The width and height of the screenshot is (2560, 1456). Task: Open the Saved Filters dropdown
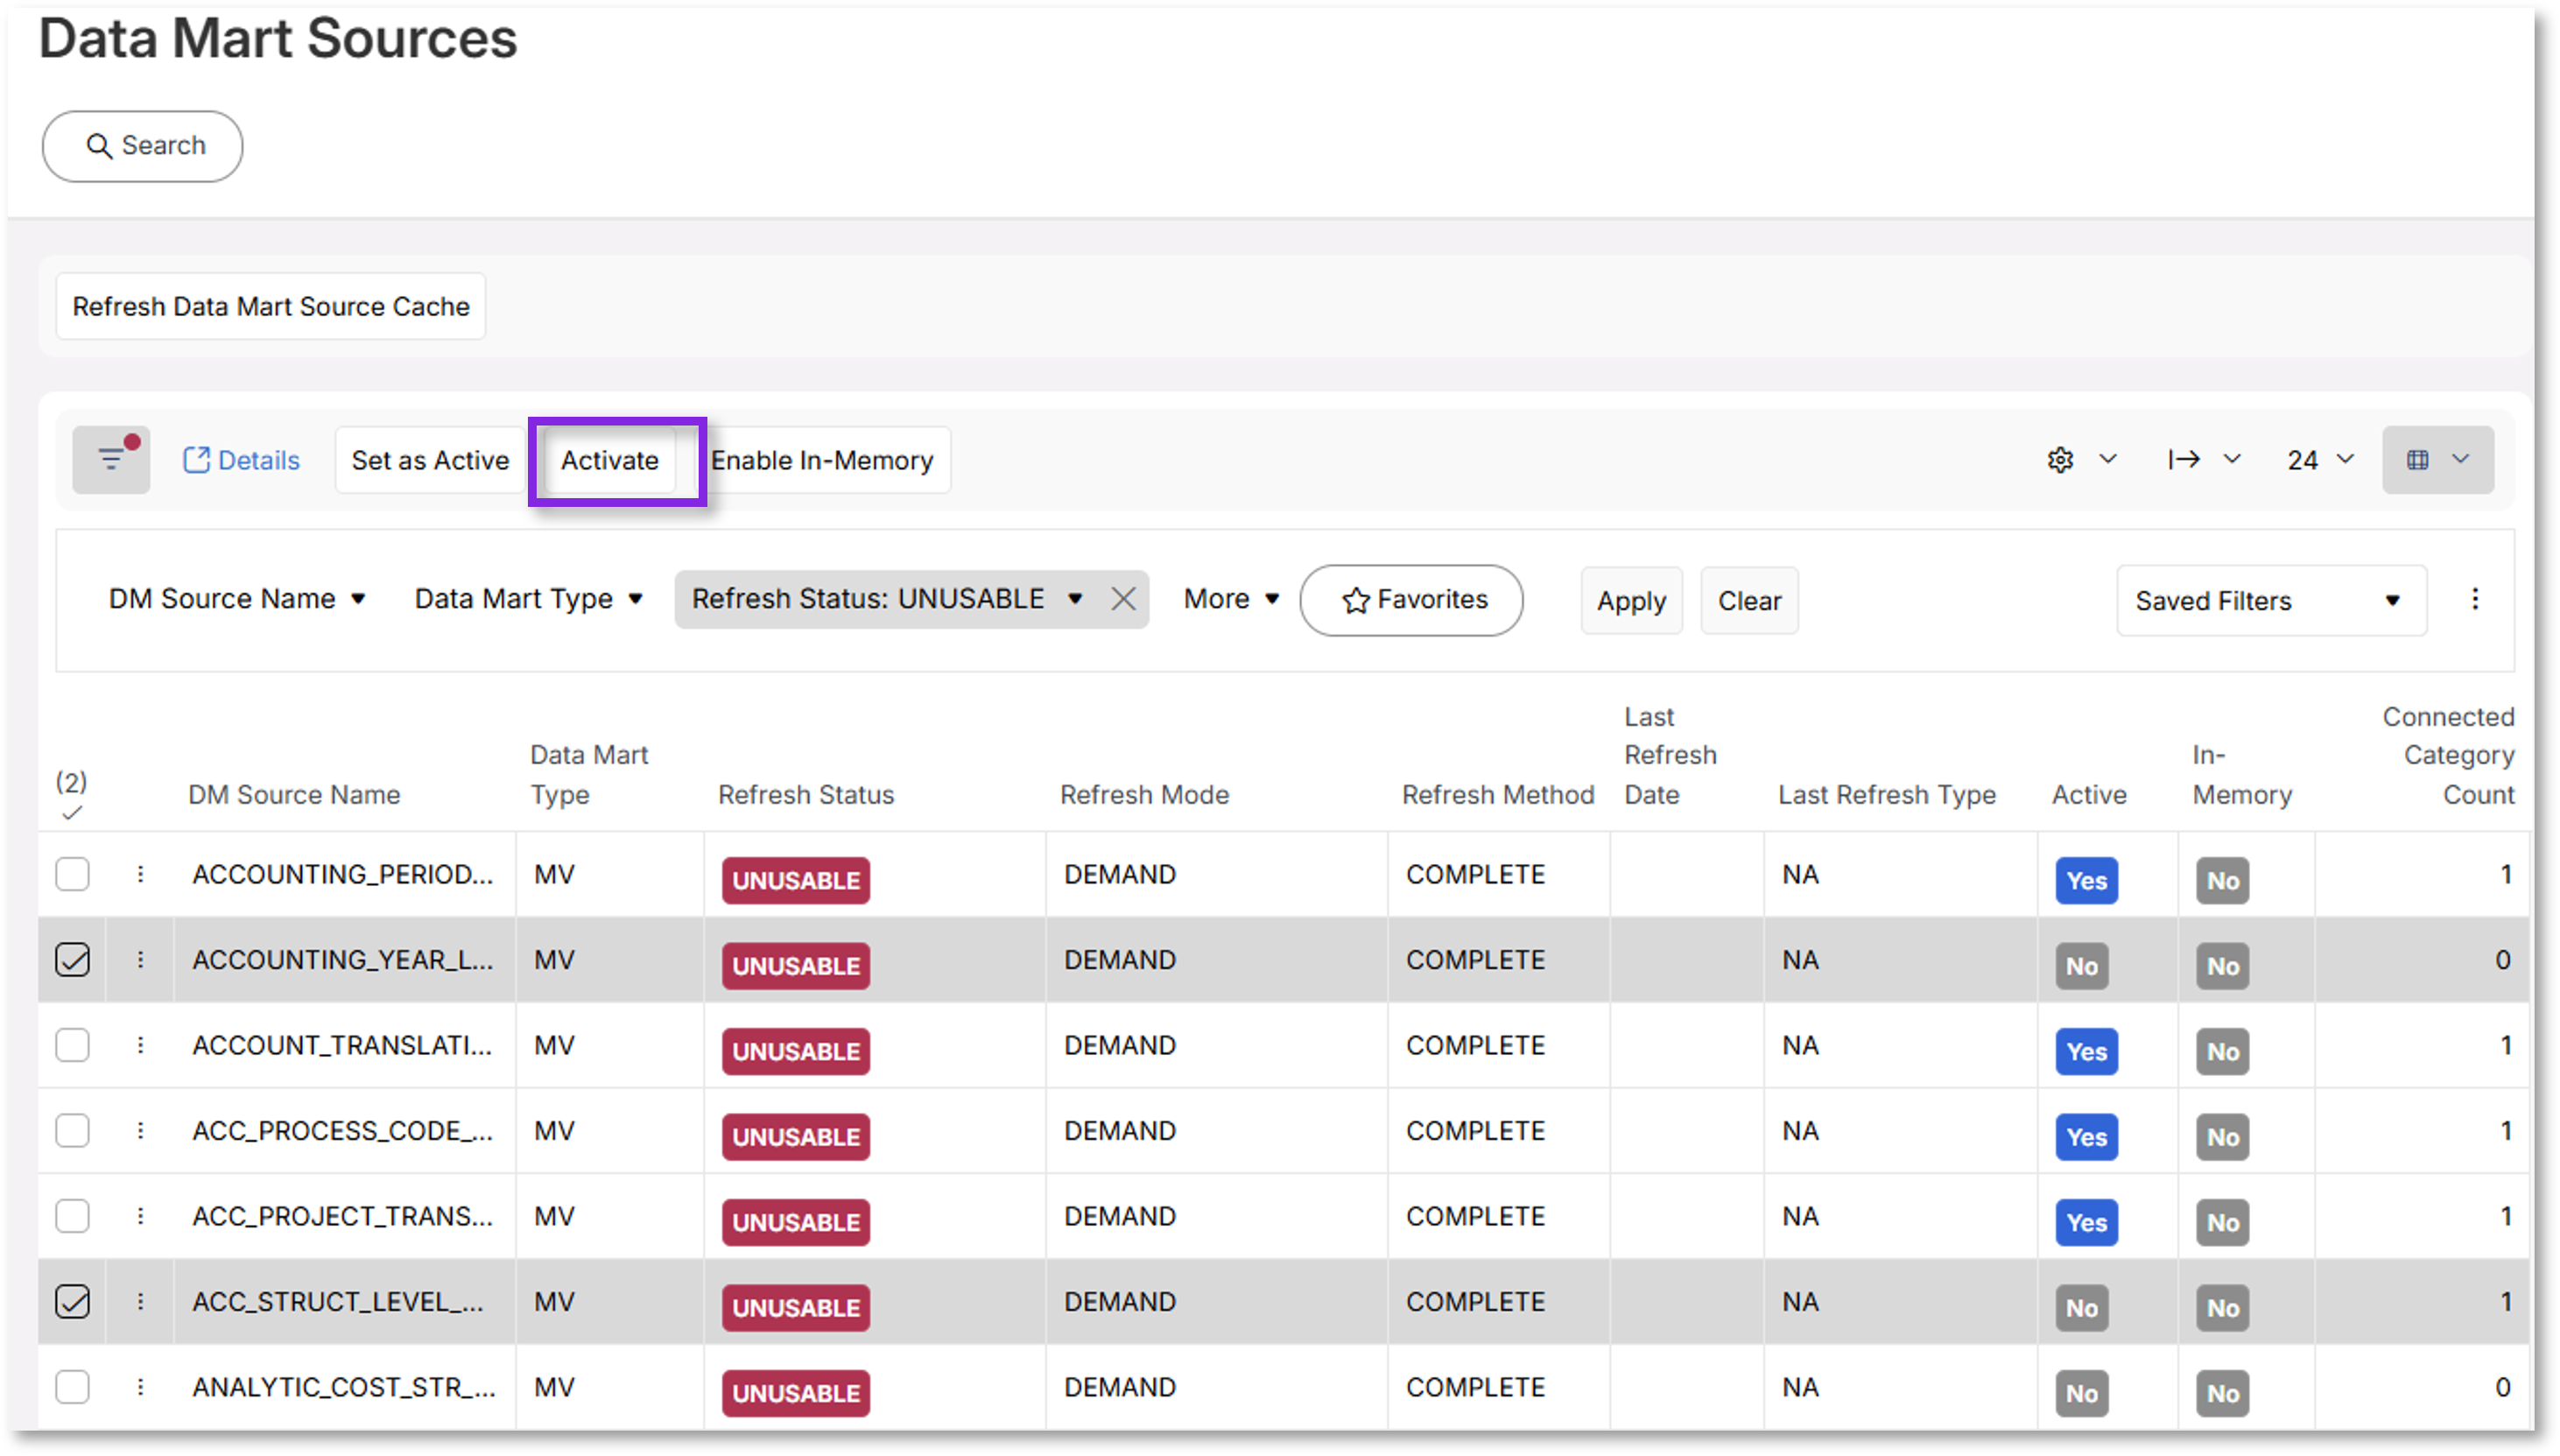pyautogui.click(x=2271, y=600)
